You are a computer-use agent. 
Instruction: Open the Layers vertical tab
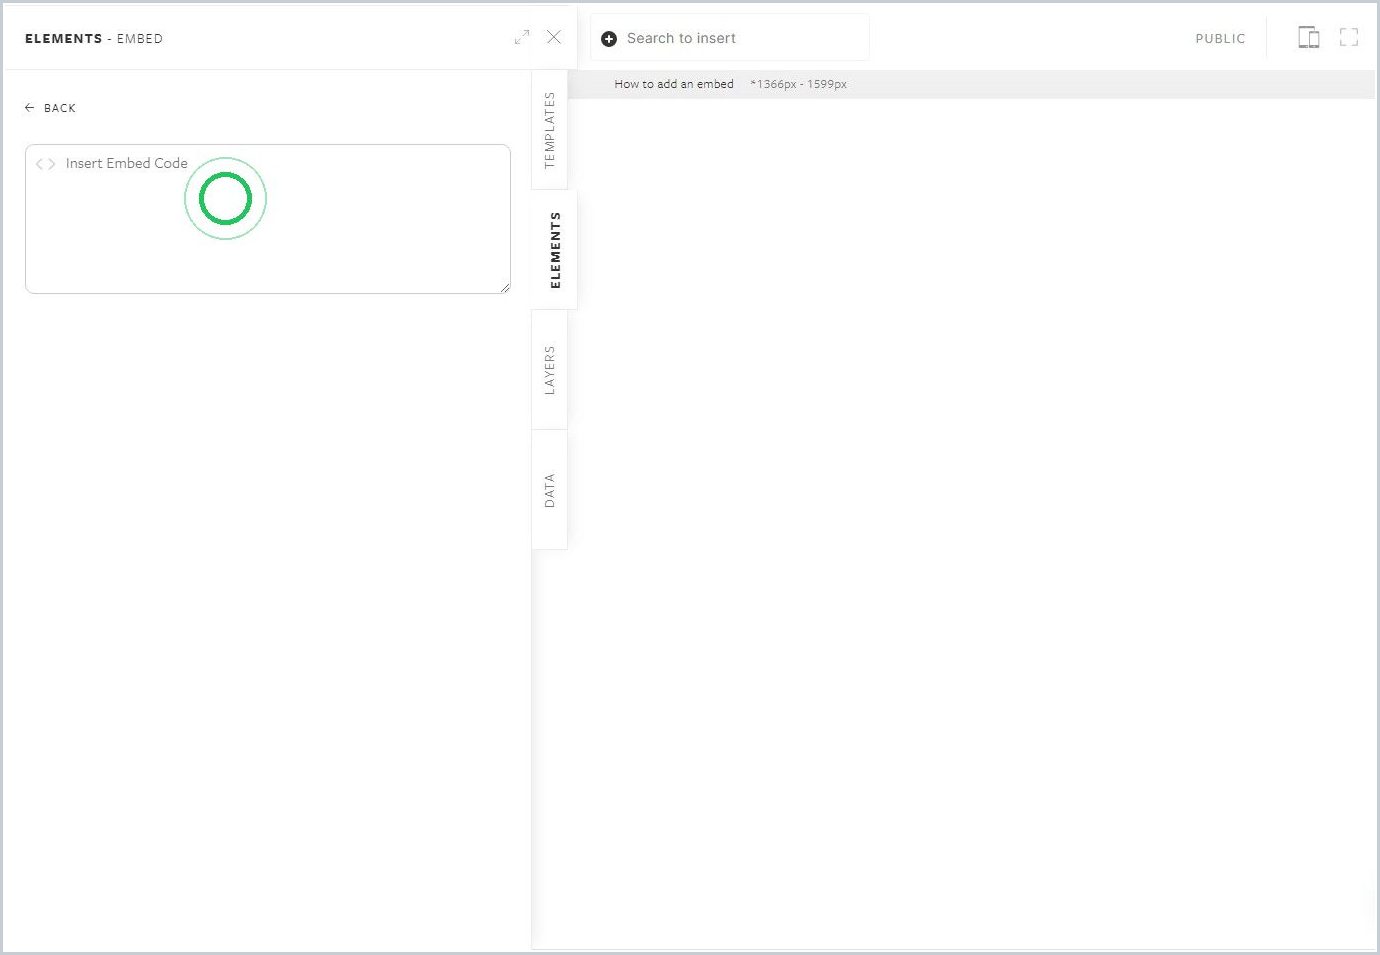pyautogui.click(x=549, y=370)
